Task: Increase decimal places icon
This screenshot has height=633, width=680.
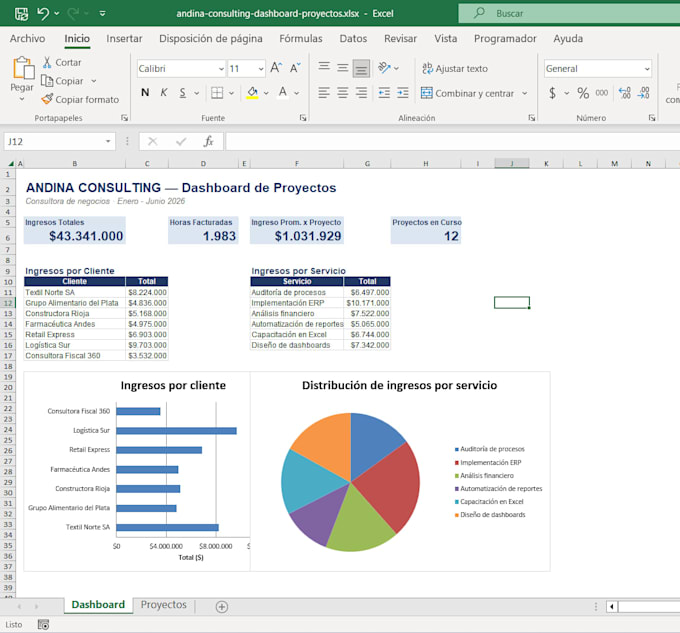Action: pos(625,93)
